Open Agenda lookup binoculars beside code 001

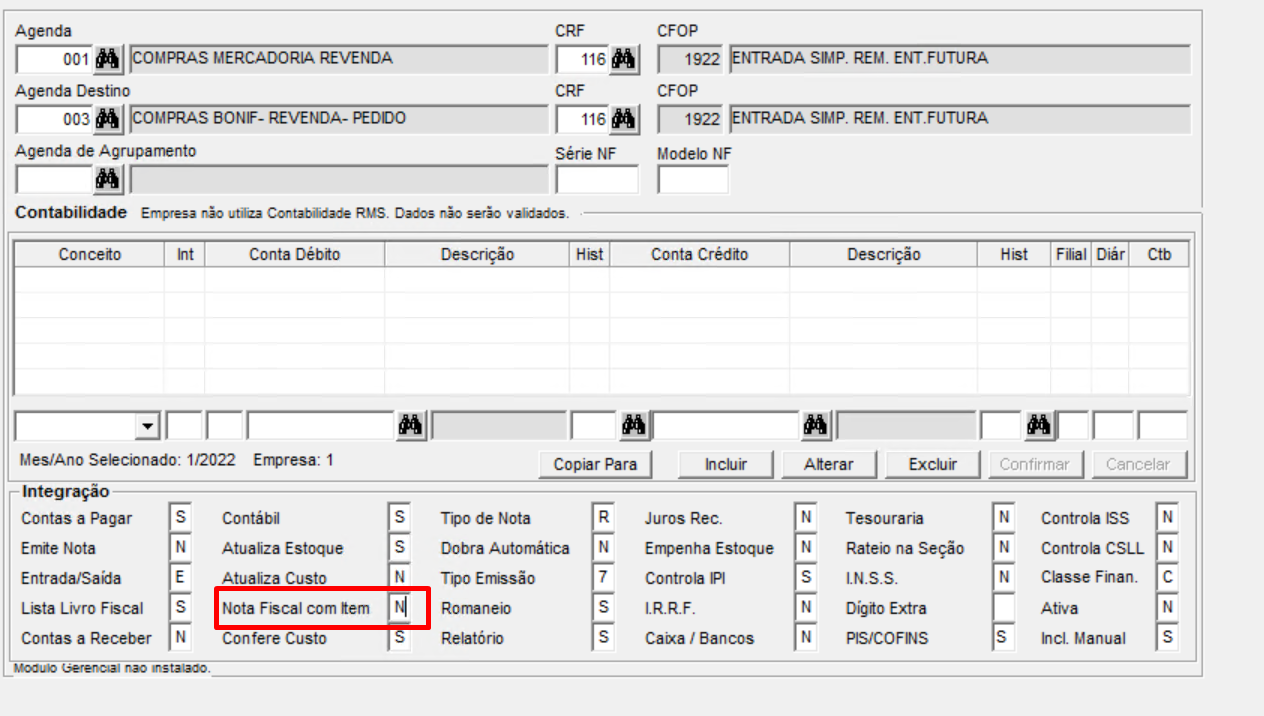coord(108,59)
